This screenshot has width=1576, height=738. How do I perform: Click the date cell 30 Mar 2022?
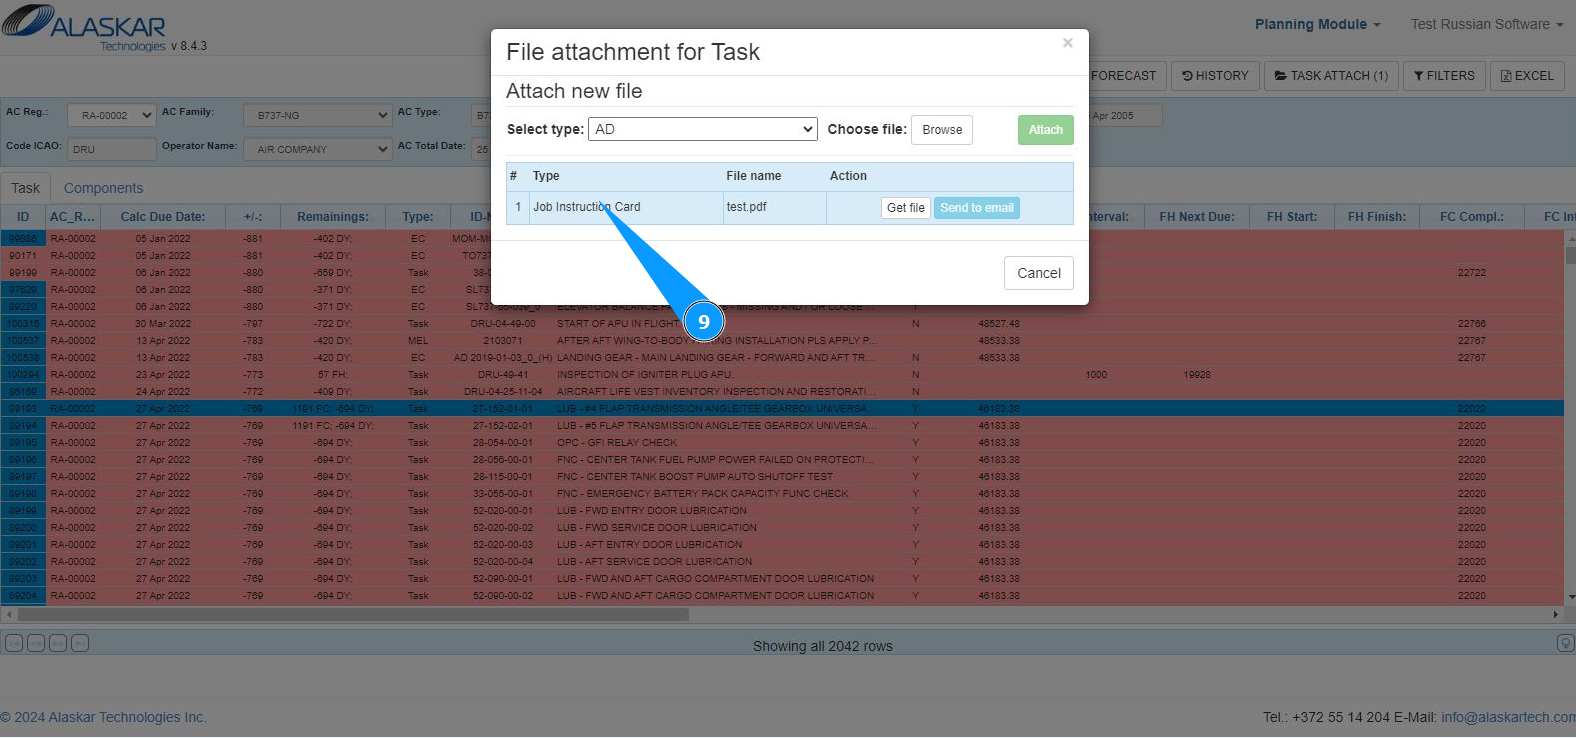[163, 323]
